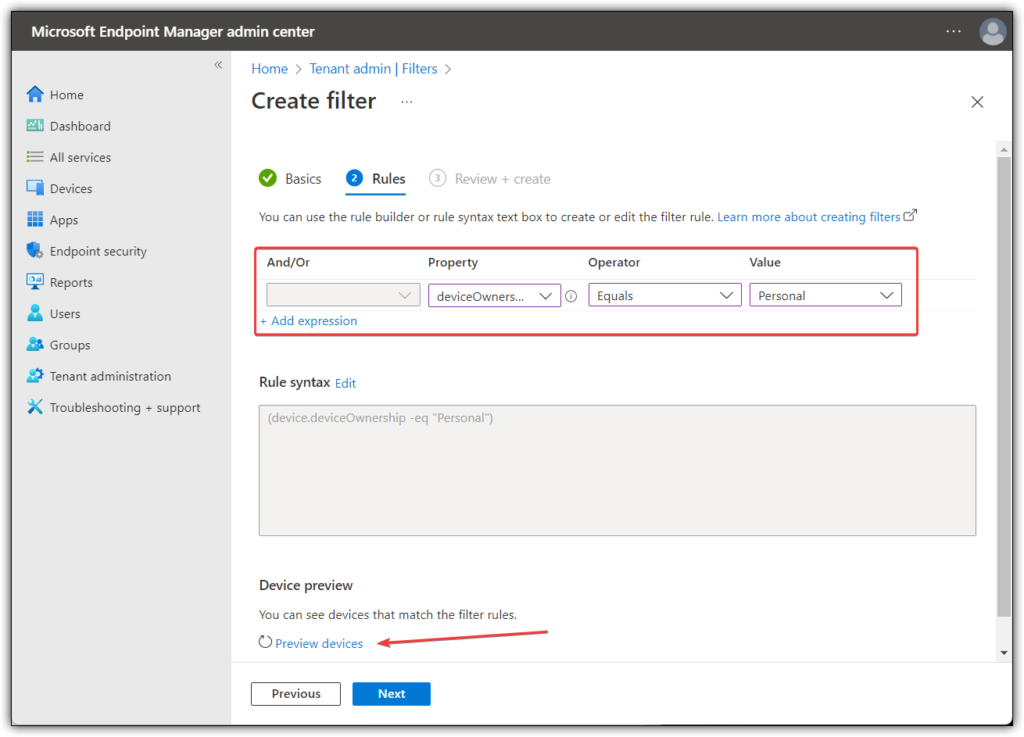Viewport: 1024px width, 737px height.
Task: Click the Endpoint security shield icon
Action: 35,251
